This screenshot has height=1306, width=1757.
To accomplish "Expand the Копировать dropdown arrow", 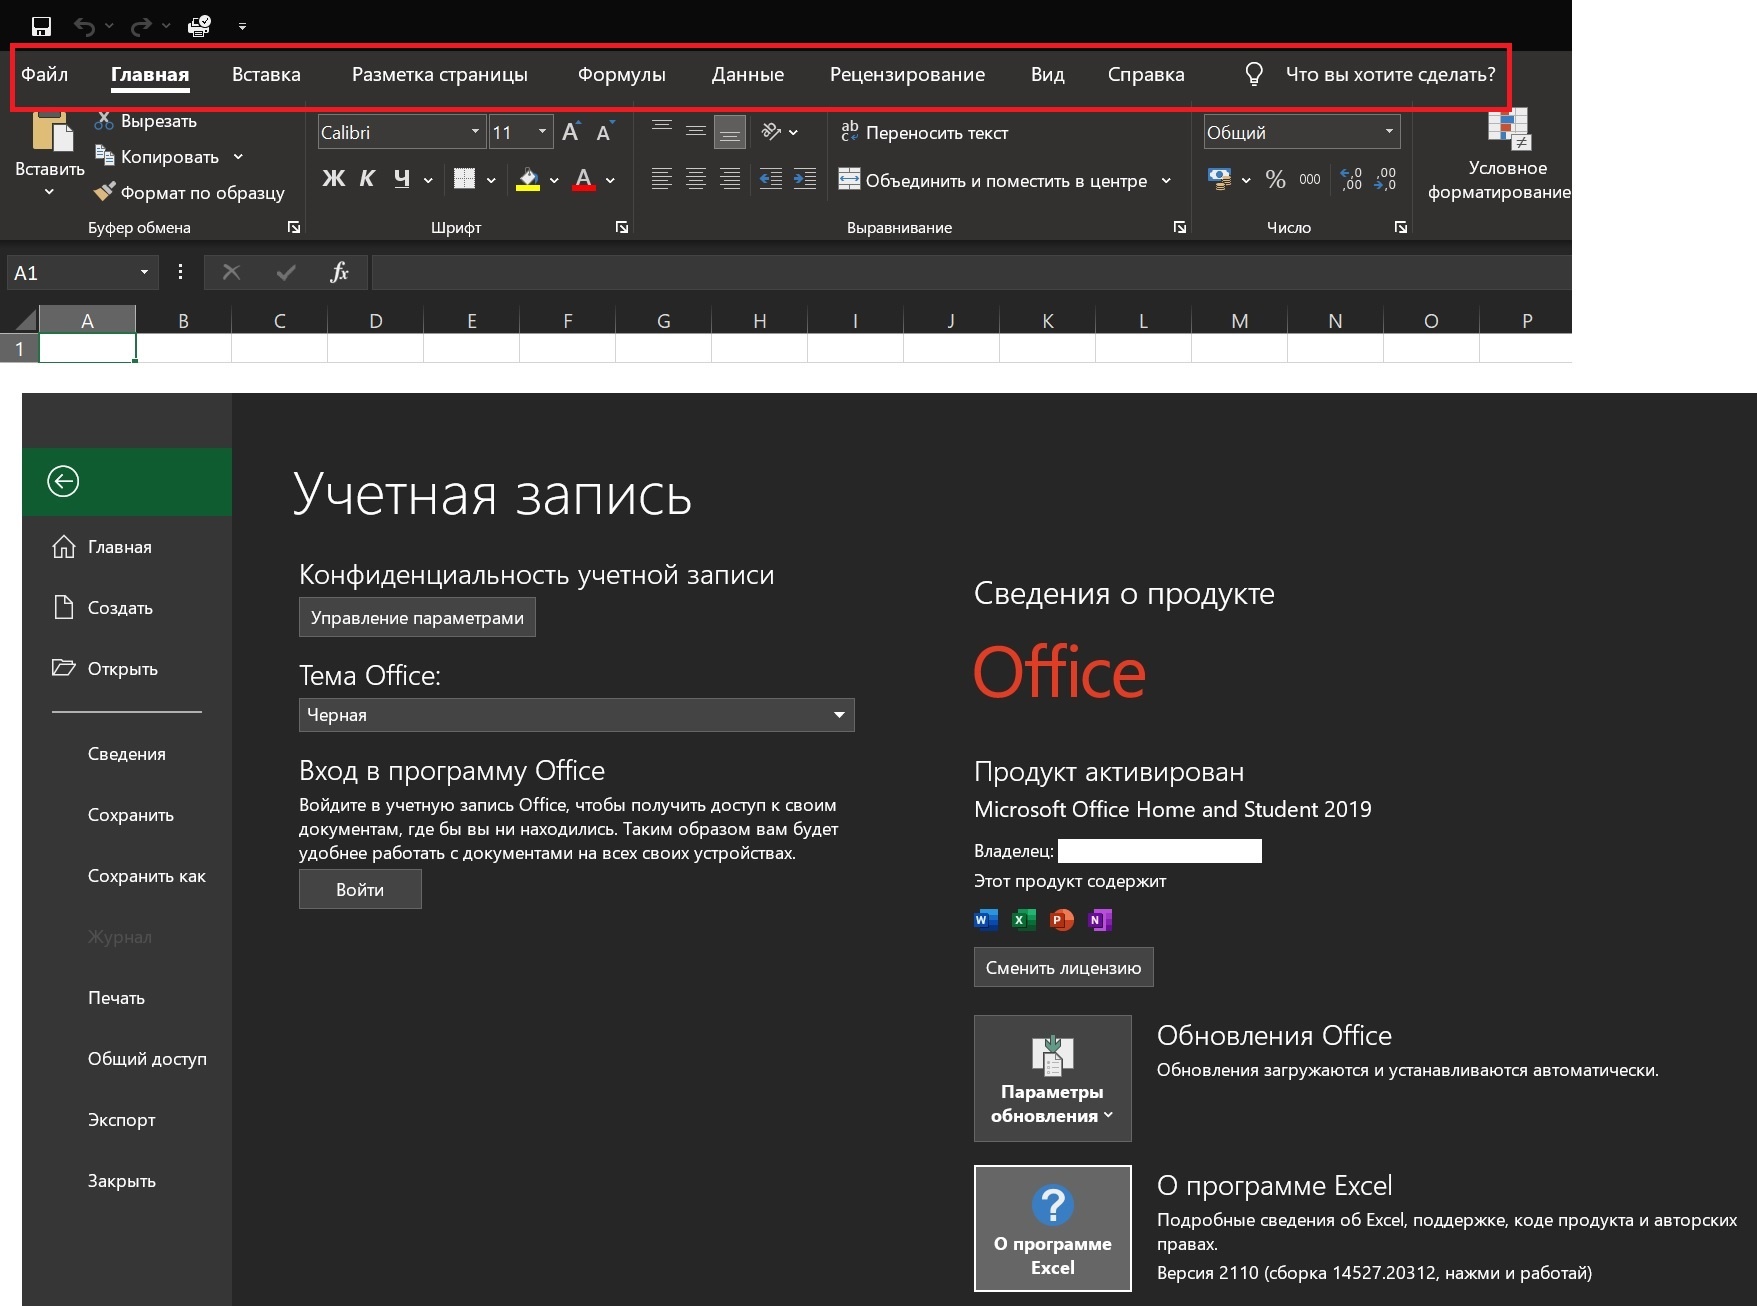I will point(238,157).
